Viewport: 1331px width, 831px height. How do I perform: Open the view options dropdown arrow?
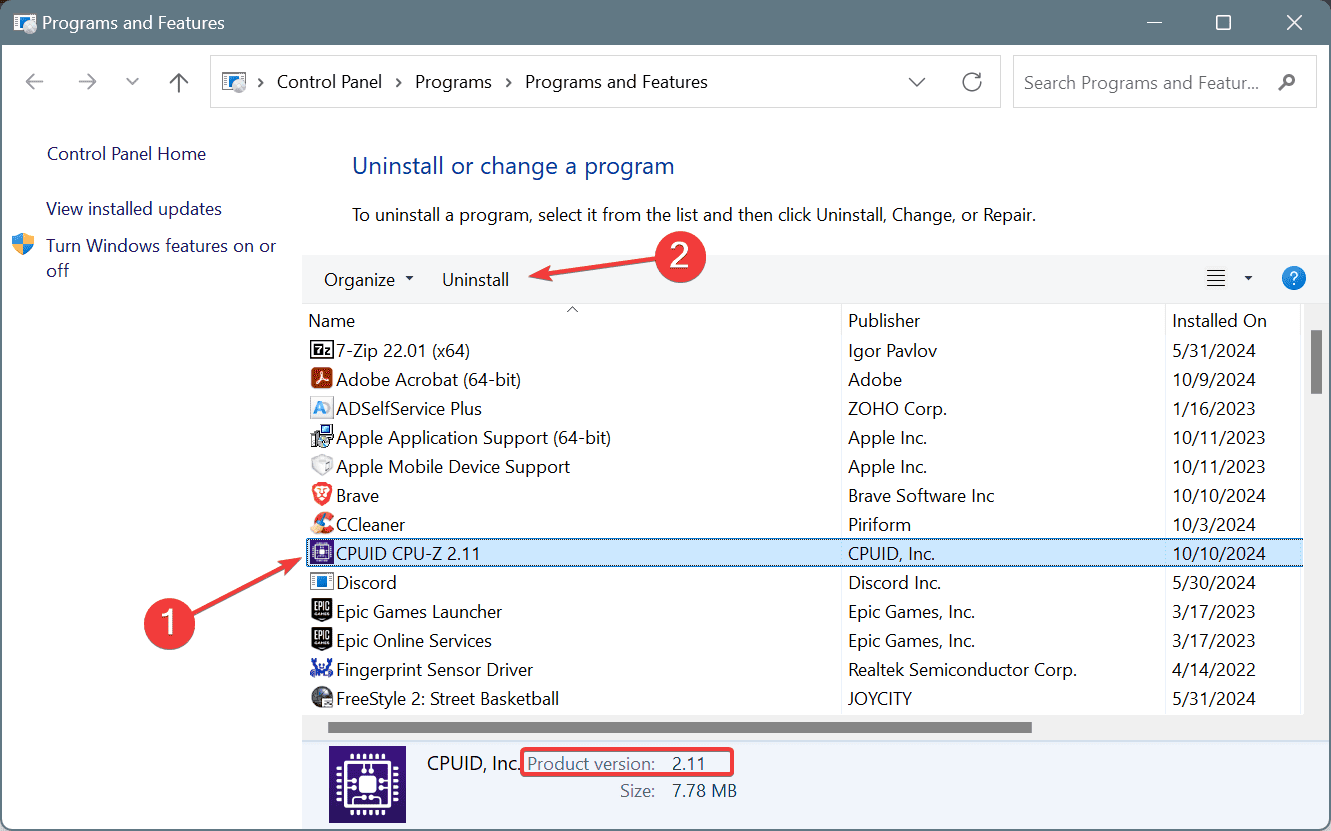[1248, 279]
